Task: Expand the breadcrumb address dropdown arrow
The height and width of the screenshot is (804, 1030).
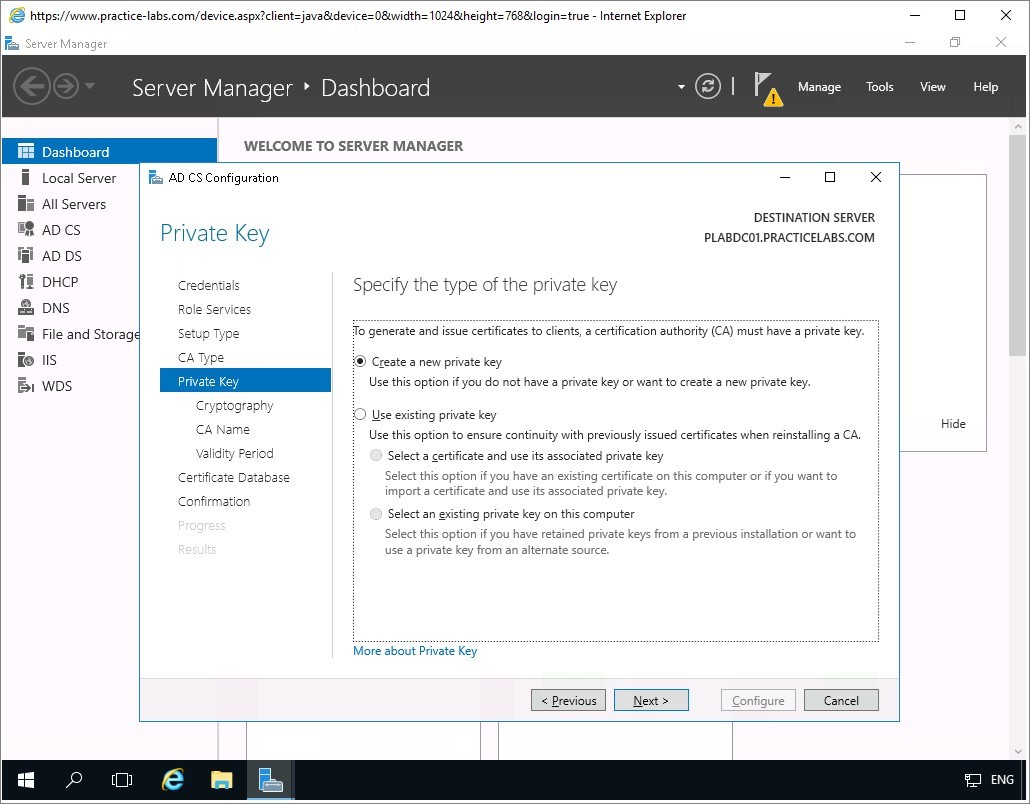Action: 681,87
